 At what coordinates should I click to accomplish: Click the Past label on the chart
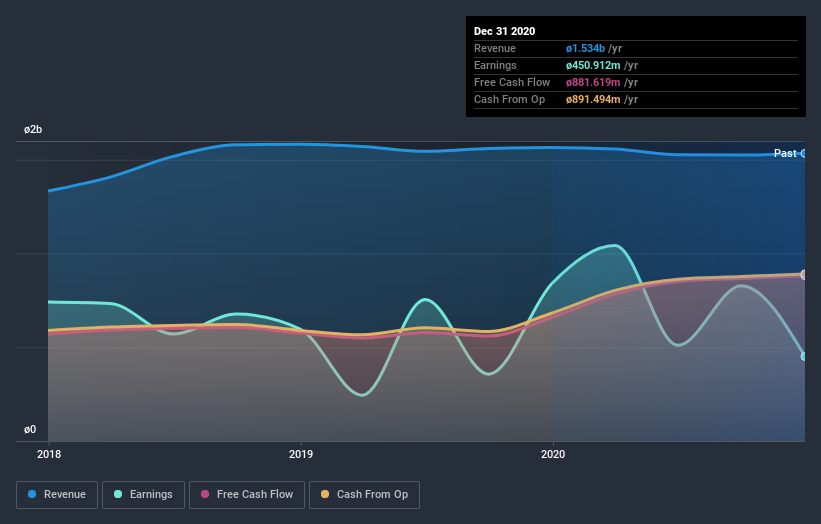coord(785,153)
